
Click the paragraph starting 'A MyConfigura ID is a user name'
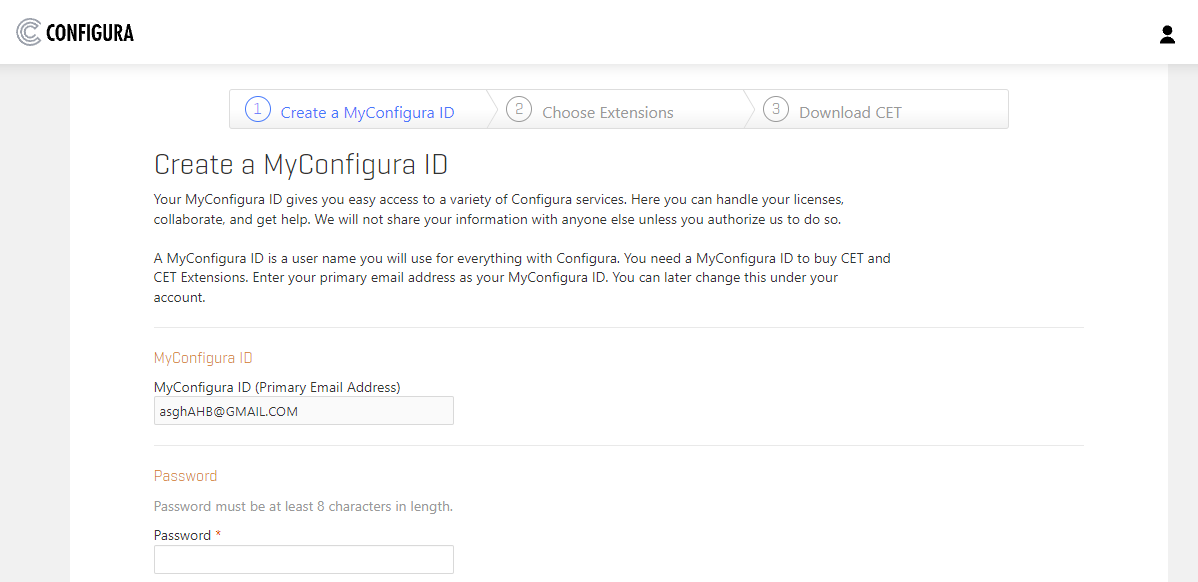pos(522,278)
